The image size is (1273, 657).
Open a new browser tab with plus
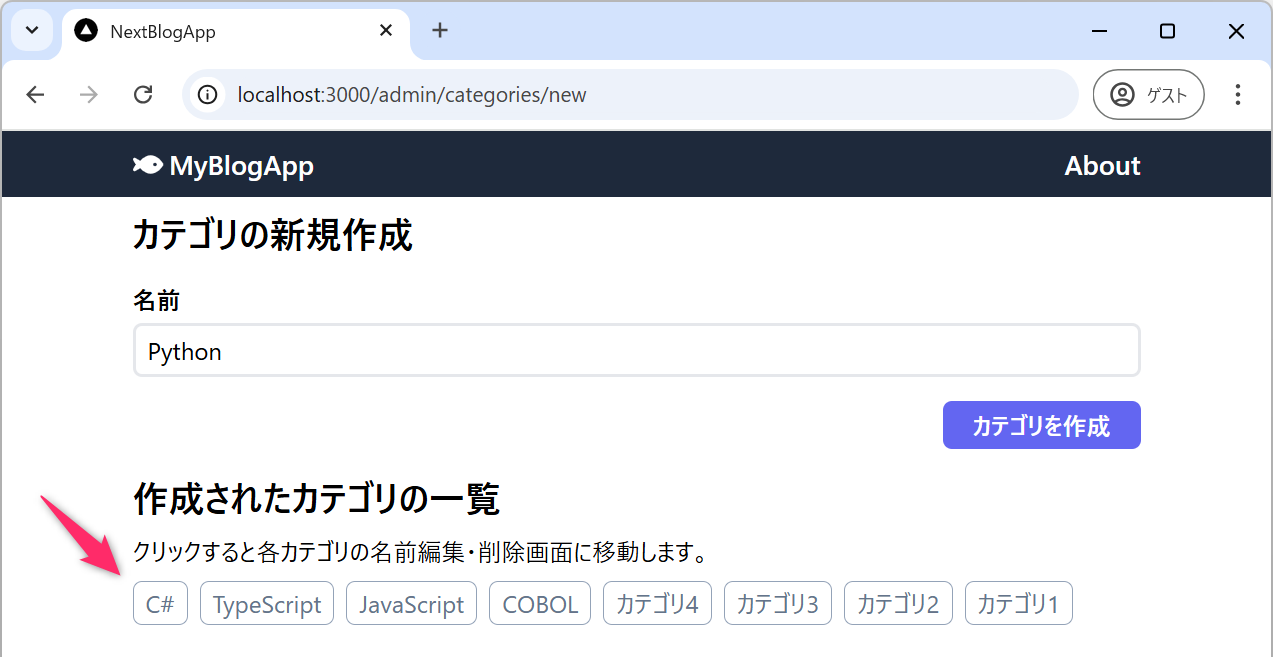click(440, 31)
